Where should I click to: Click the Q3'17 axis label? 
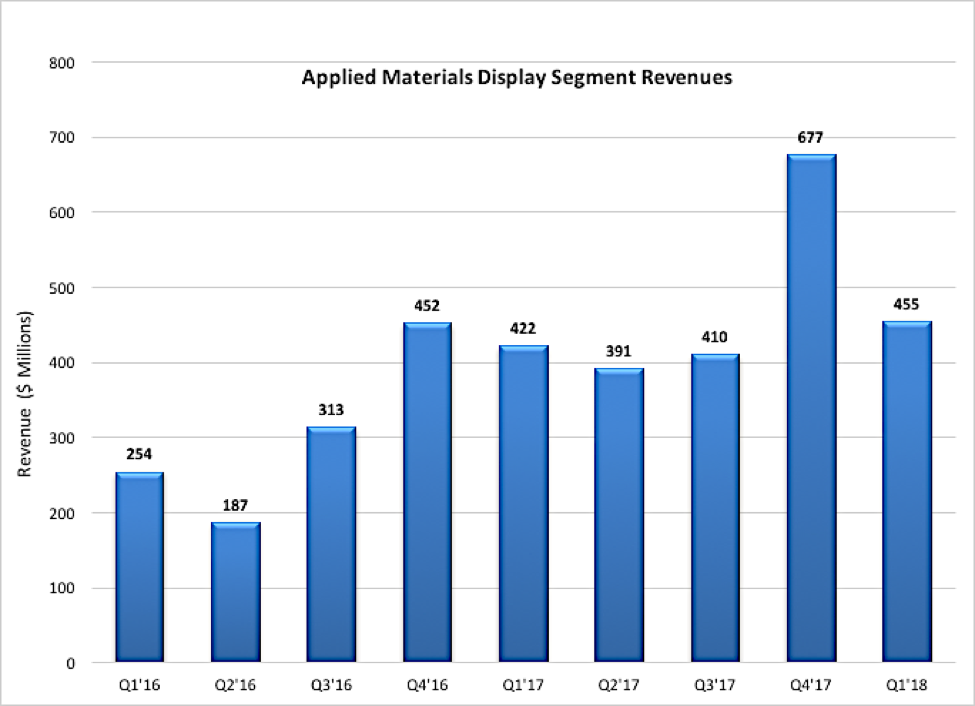pos(714,685)
